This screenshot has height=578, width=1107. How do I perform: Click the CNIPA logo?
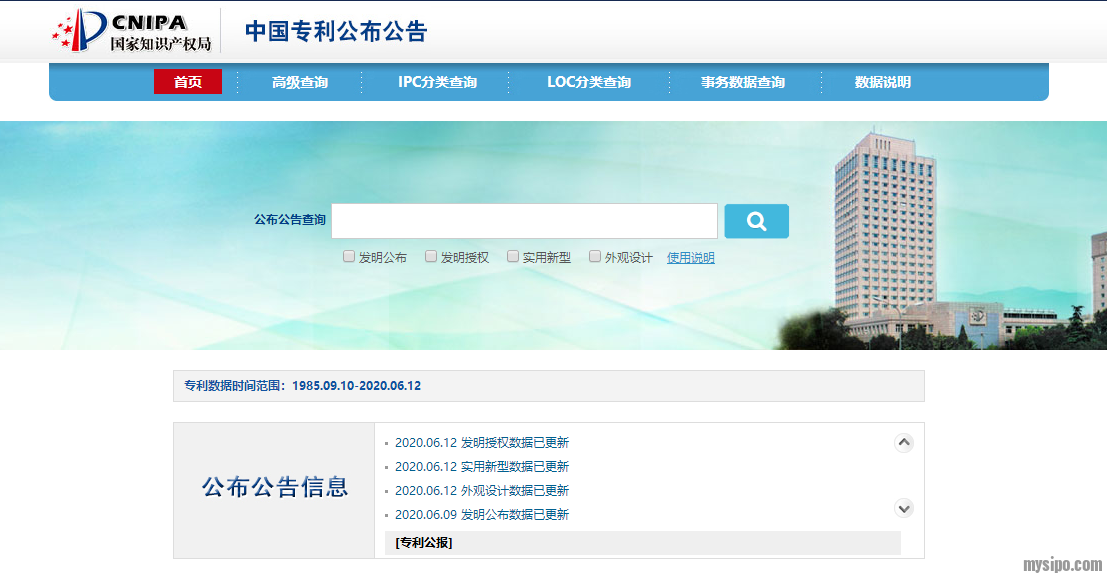(132, 31)
